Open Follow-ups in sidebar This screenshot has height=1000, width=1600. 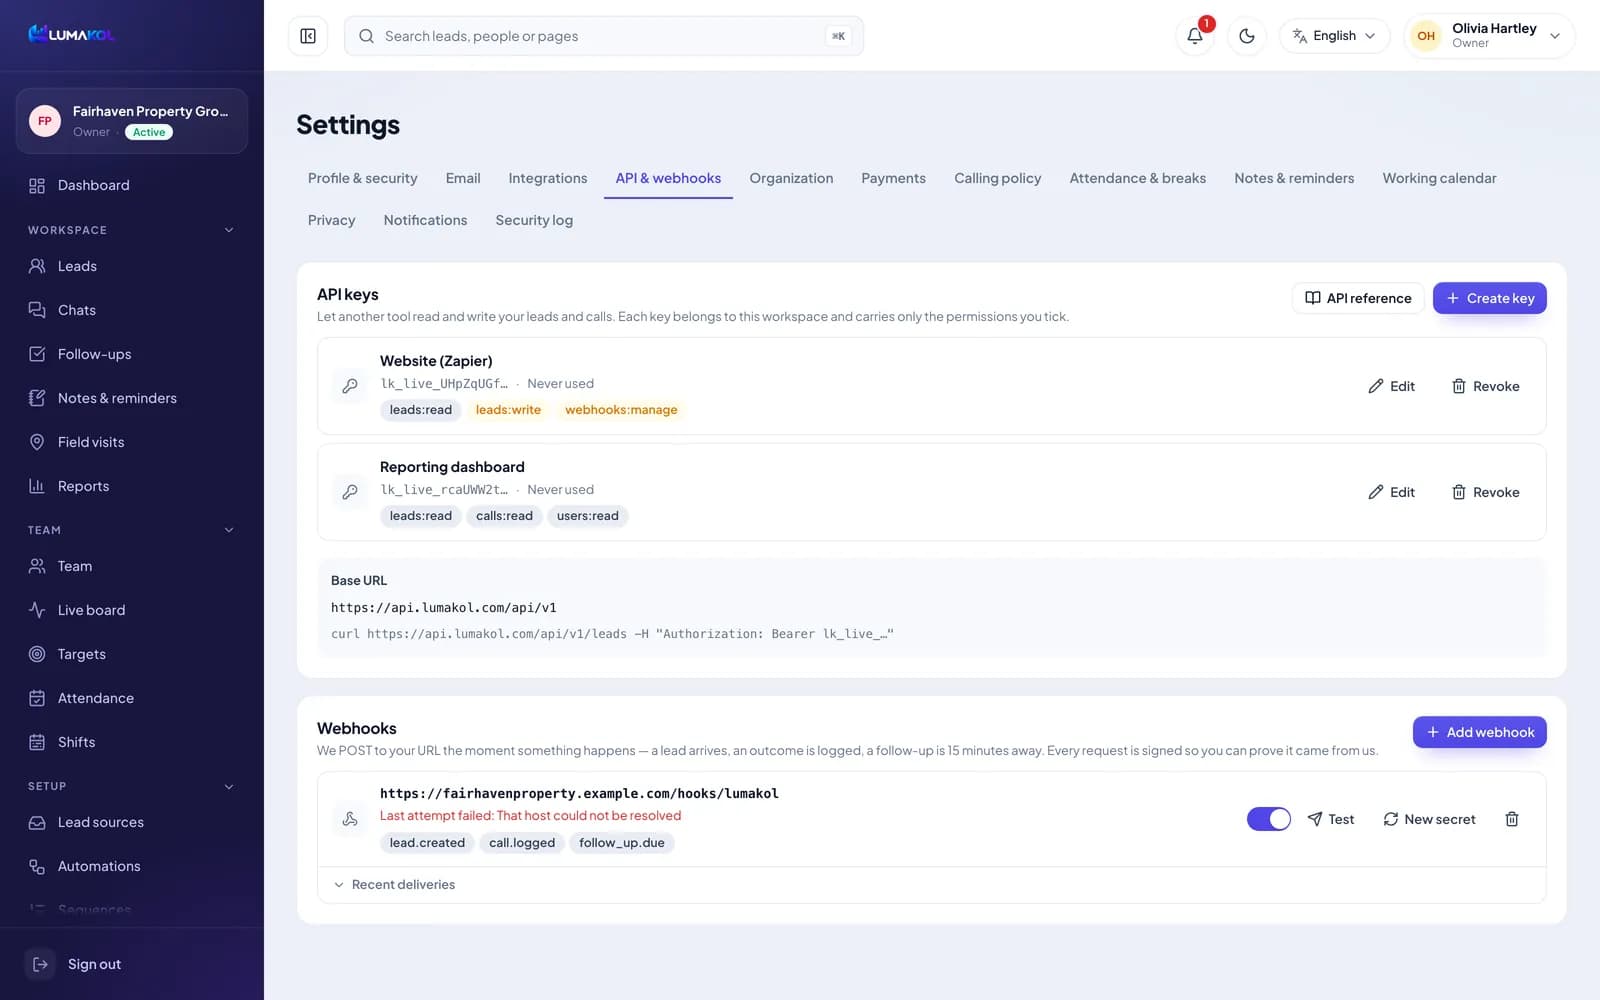132,354
